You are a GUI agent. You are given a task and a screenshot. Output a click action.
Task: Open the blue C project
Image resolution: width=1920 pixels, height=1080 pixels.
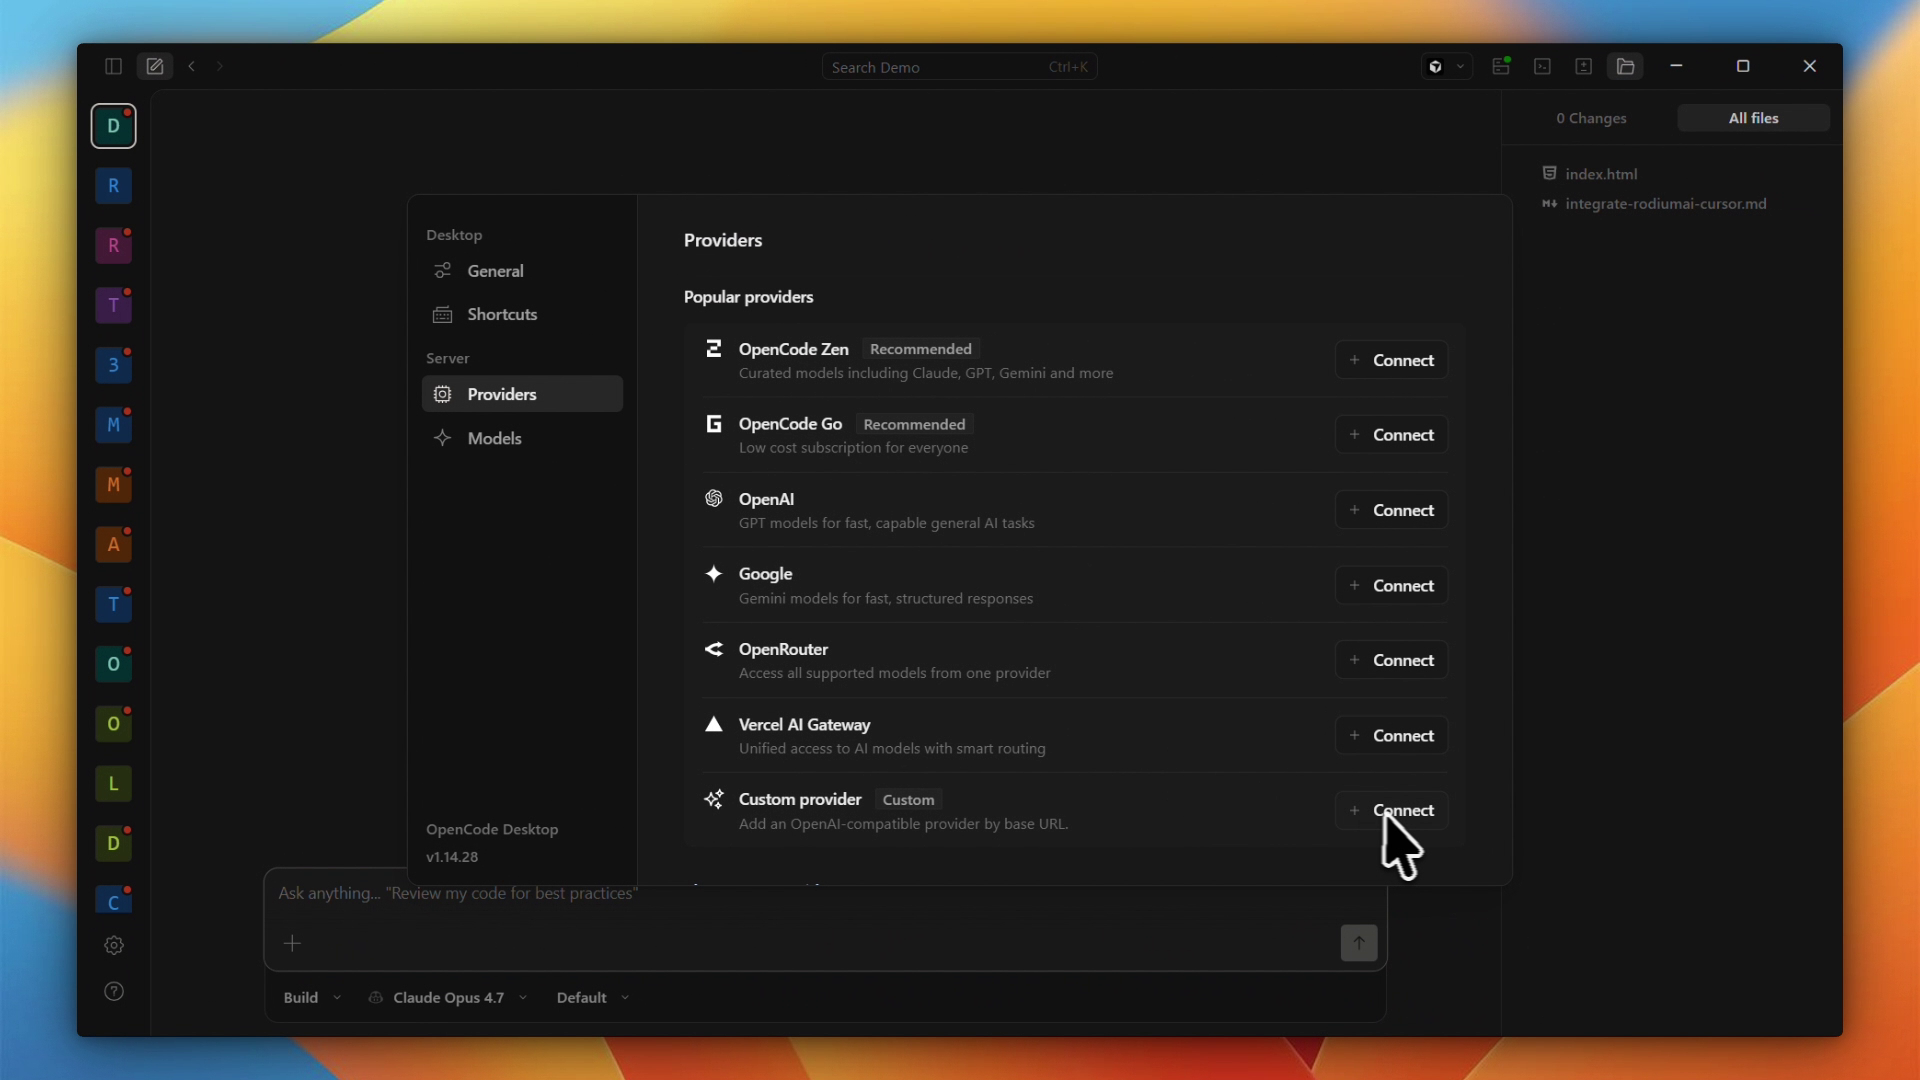pyautogui.click(x=113, y=900)
